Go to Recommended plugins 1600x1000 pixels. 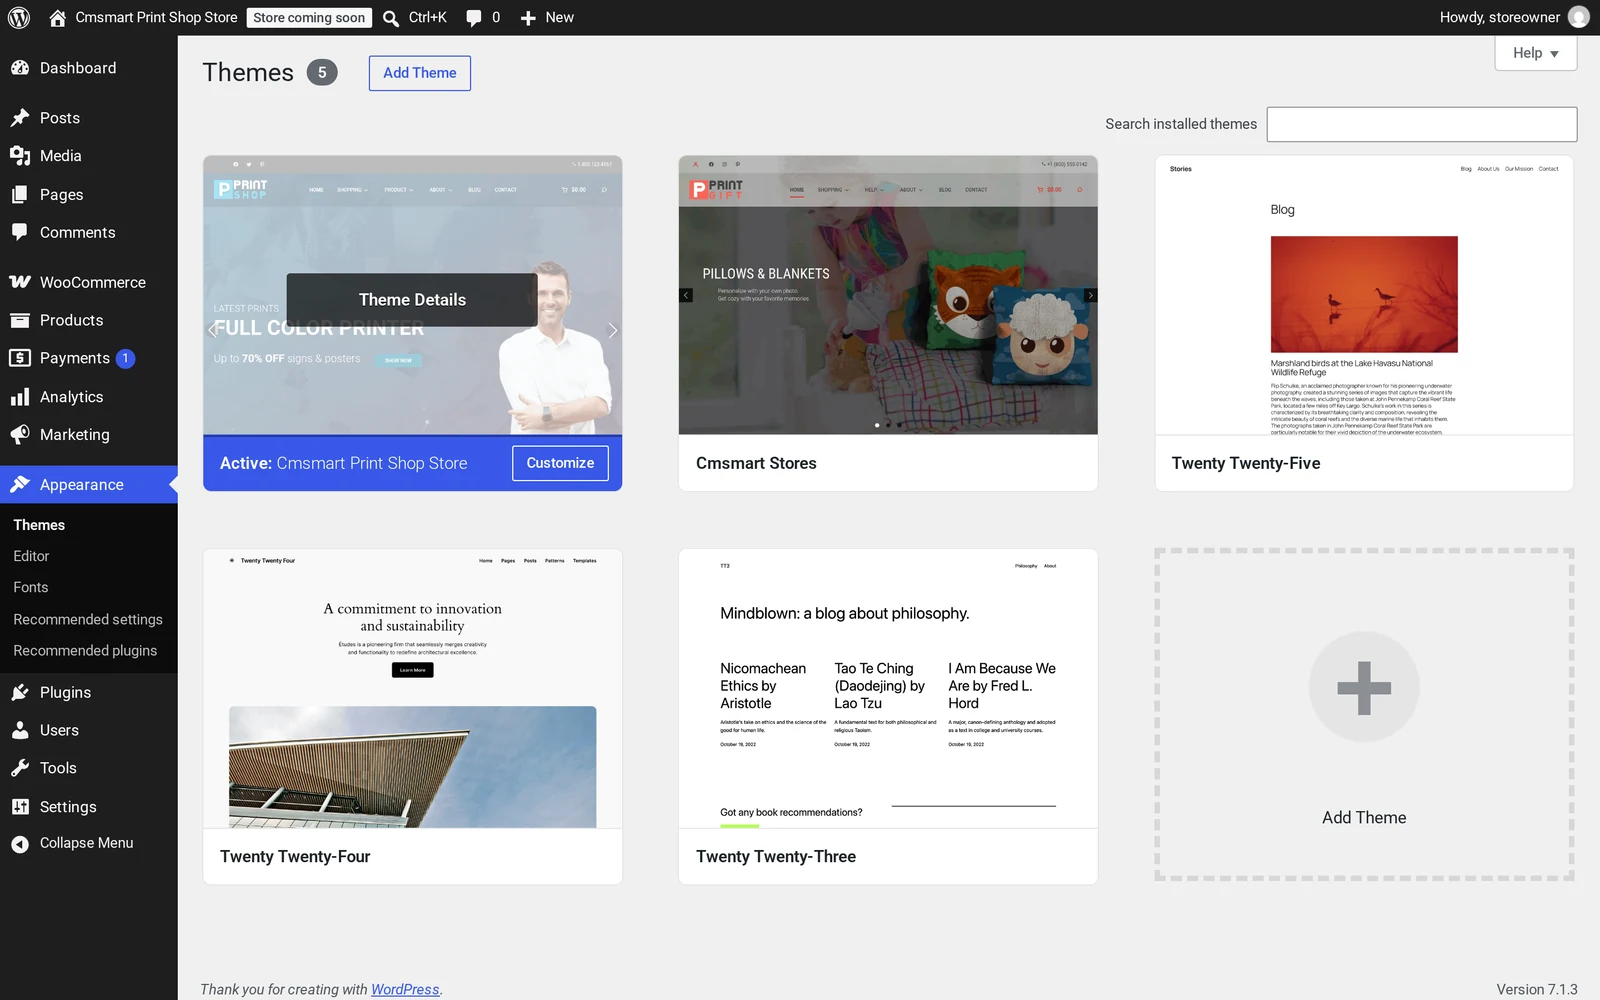pyautogui.click(x=85, y=650)
